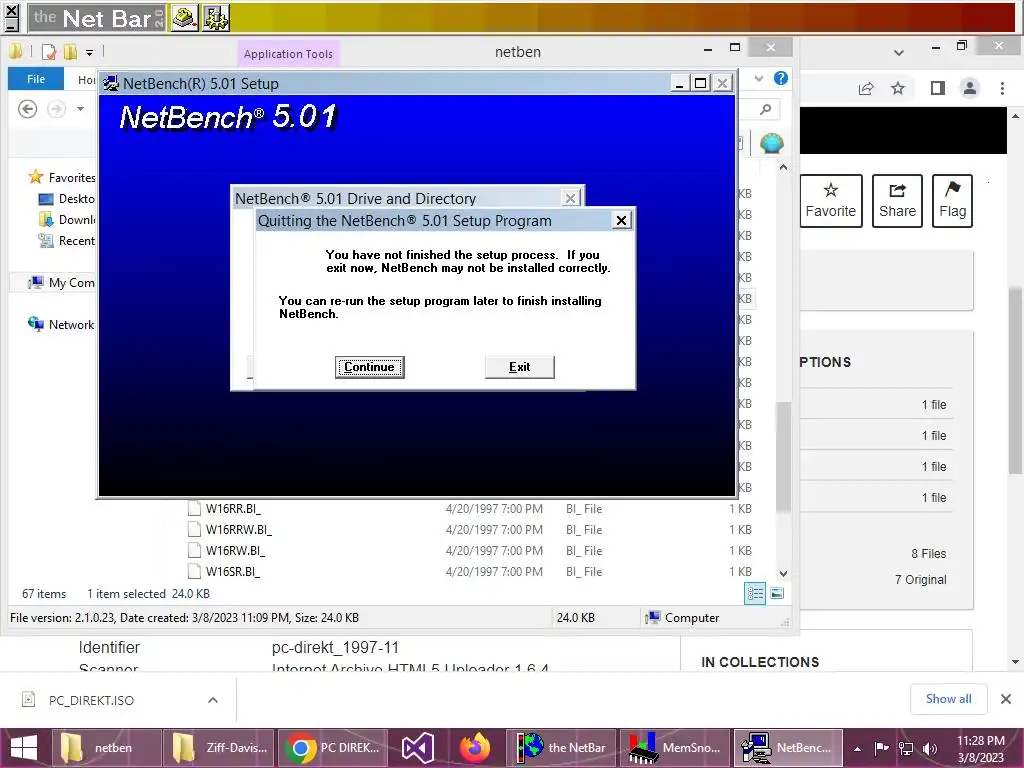Click Show all downloads
The image size is (1024, 768).
948,699
